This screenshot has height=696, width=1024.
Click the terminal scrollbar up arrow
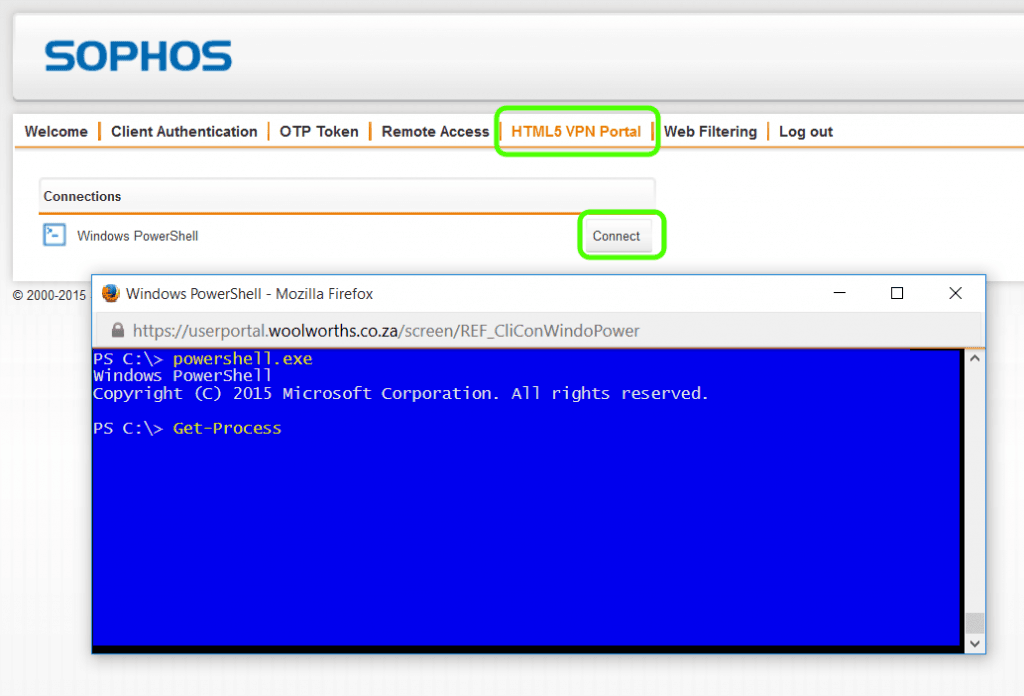(x=974, y=358)
